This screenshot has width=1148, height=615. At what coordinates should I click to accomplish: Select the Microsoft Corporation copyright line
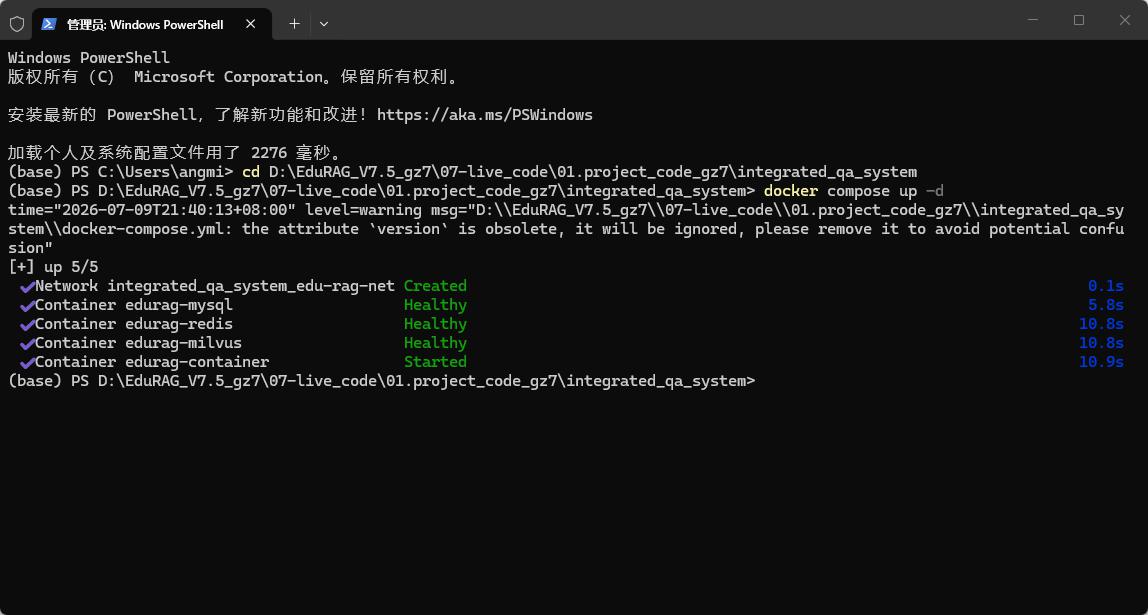[234, 77]
